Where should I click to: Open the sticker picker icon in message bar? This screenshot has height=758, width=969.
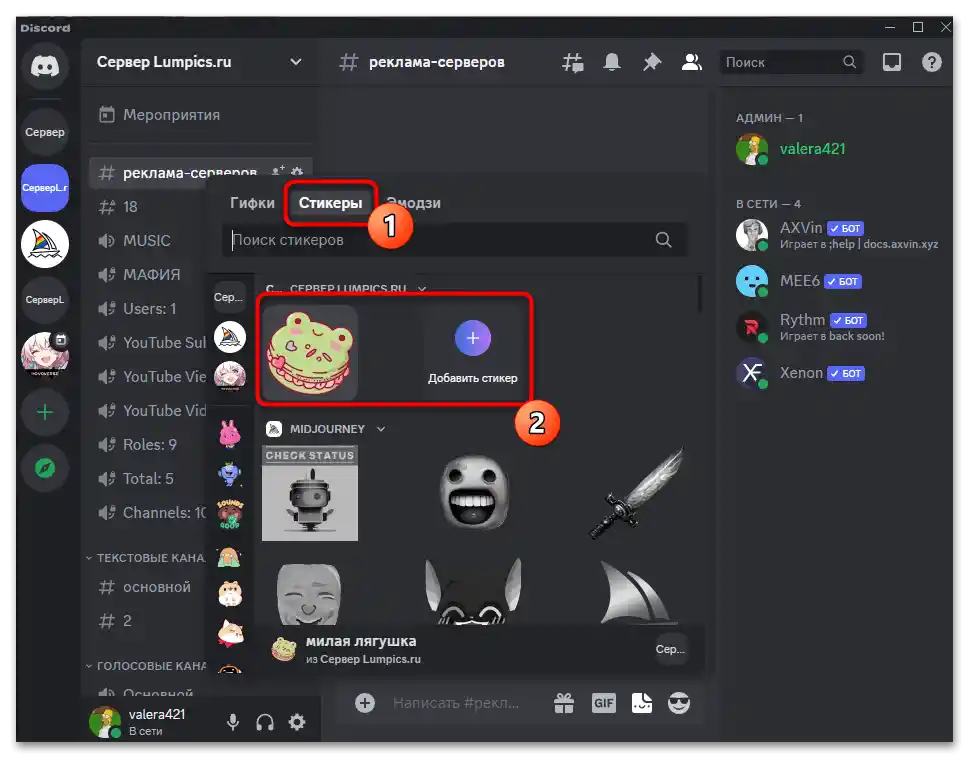(x=641, y=703)
